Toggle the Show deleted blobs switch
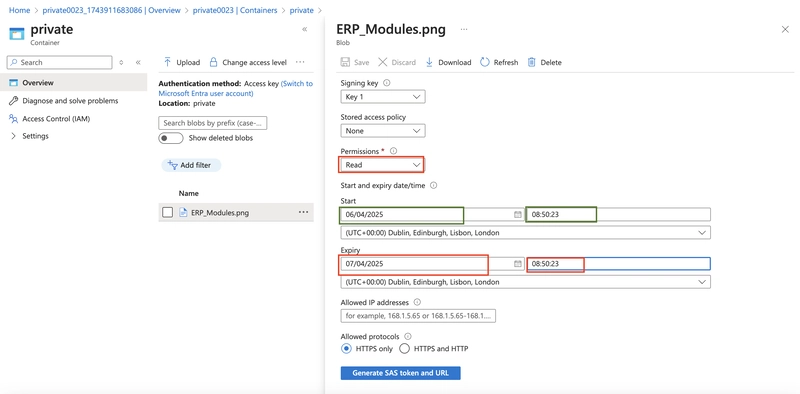The height and width of the screenshot is (394, 800). tap(170, 138)
